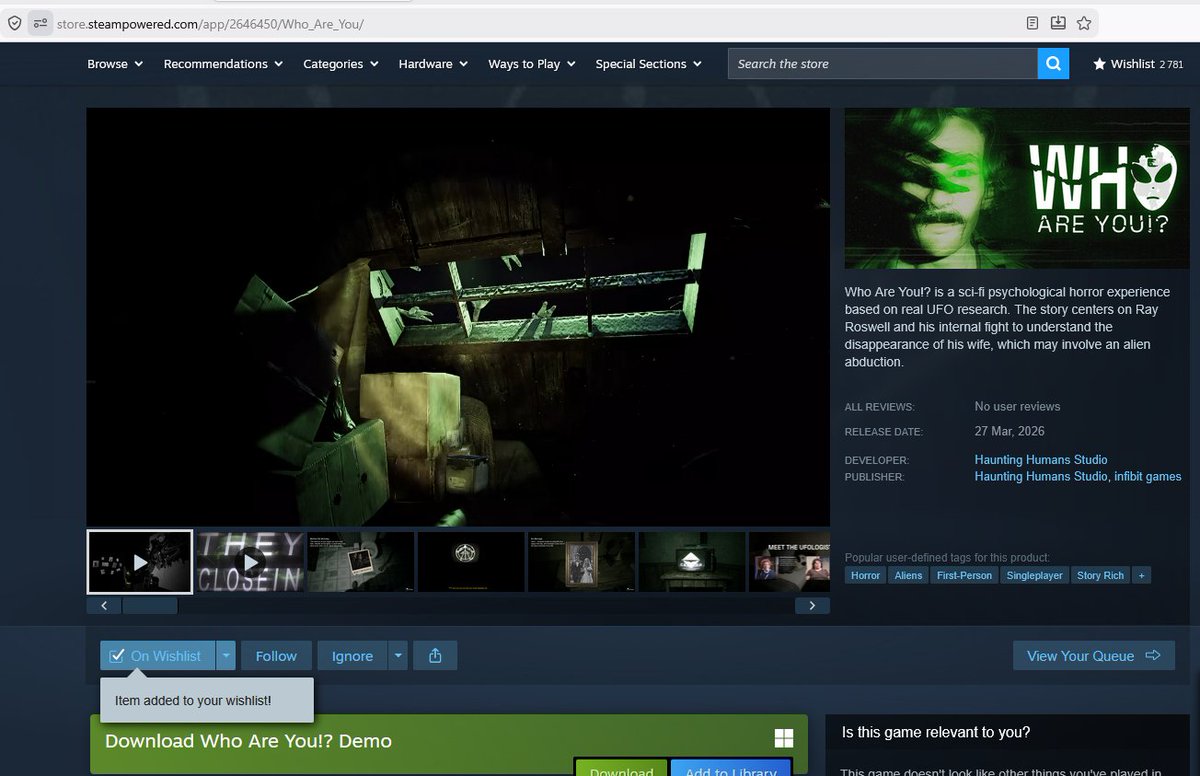Open the Ways to Play menu
The width and height of the screenshot is (1200, 776).
[532, 64]
